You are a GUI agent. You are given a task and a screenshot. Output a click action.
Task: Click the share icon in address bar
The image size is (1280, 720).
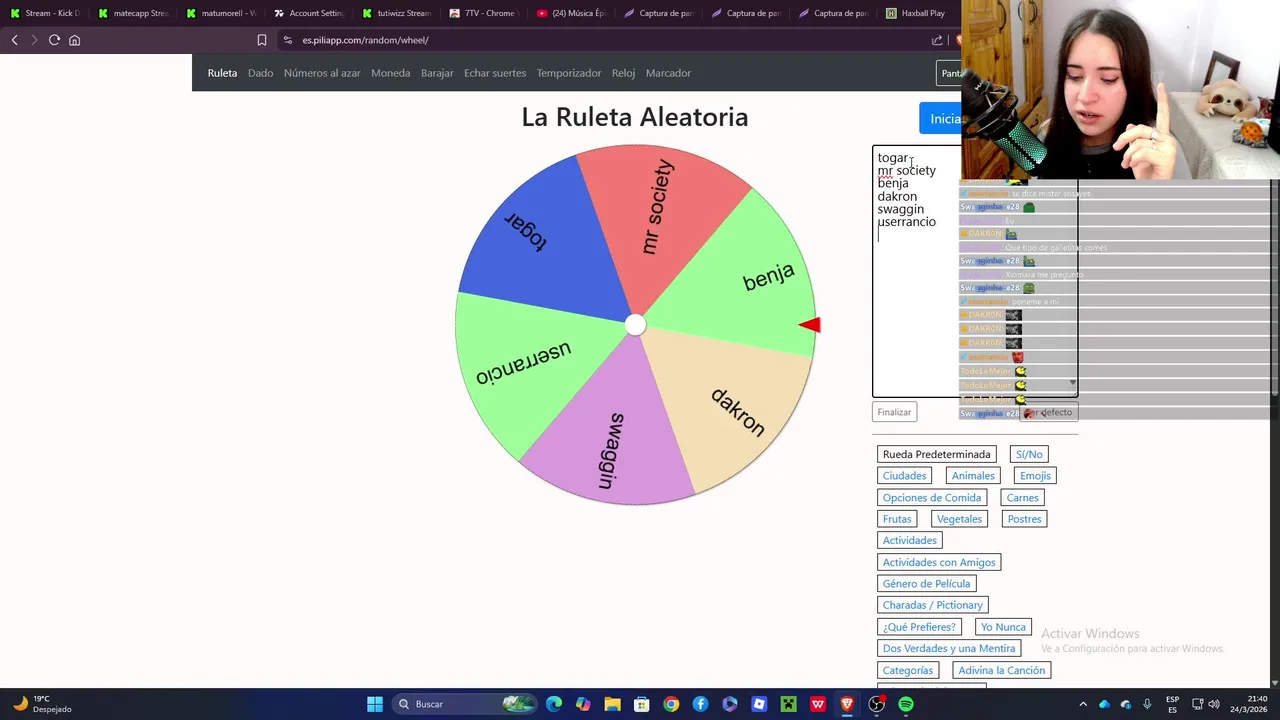937,40
